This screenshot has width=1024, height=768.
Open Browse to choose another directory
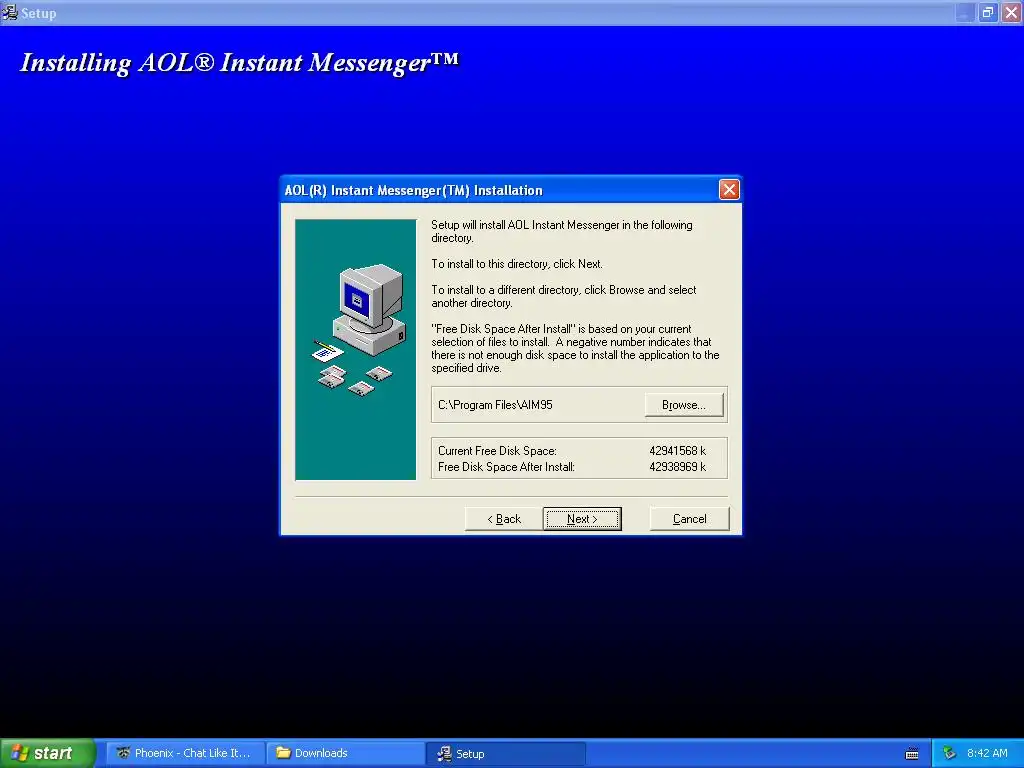click(684, 405)
